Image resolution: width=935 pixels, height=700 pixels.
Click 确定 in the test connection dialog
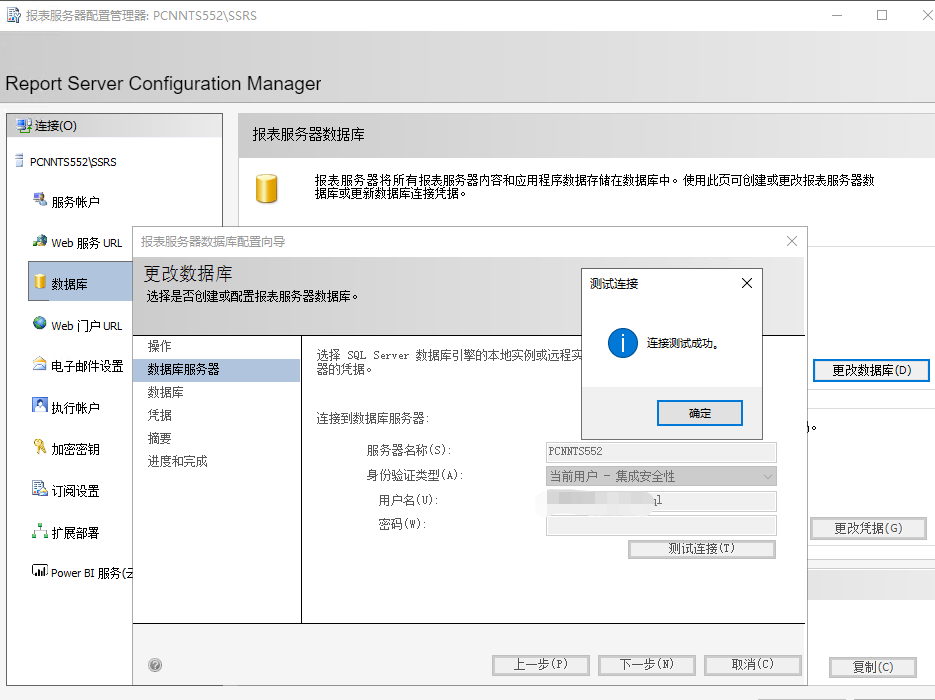pyautogui.click(x=699, y=413)
